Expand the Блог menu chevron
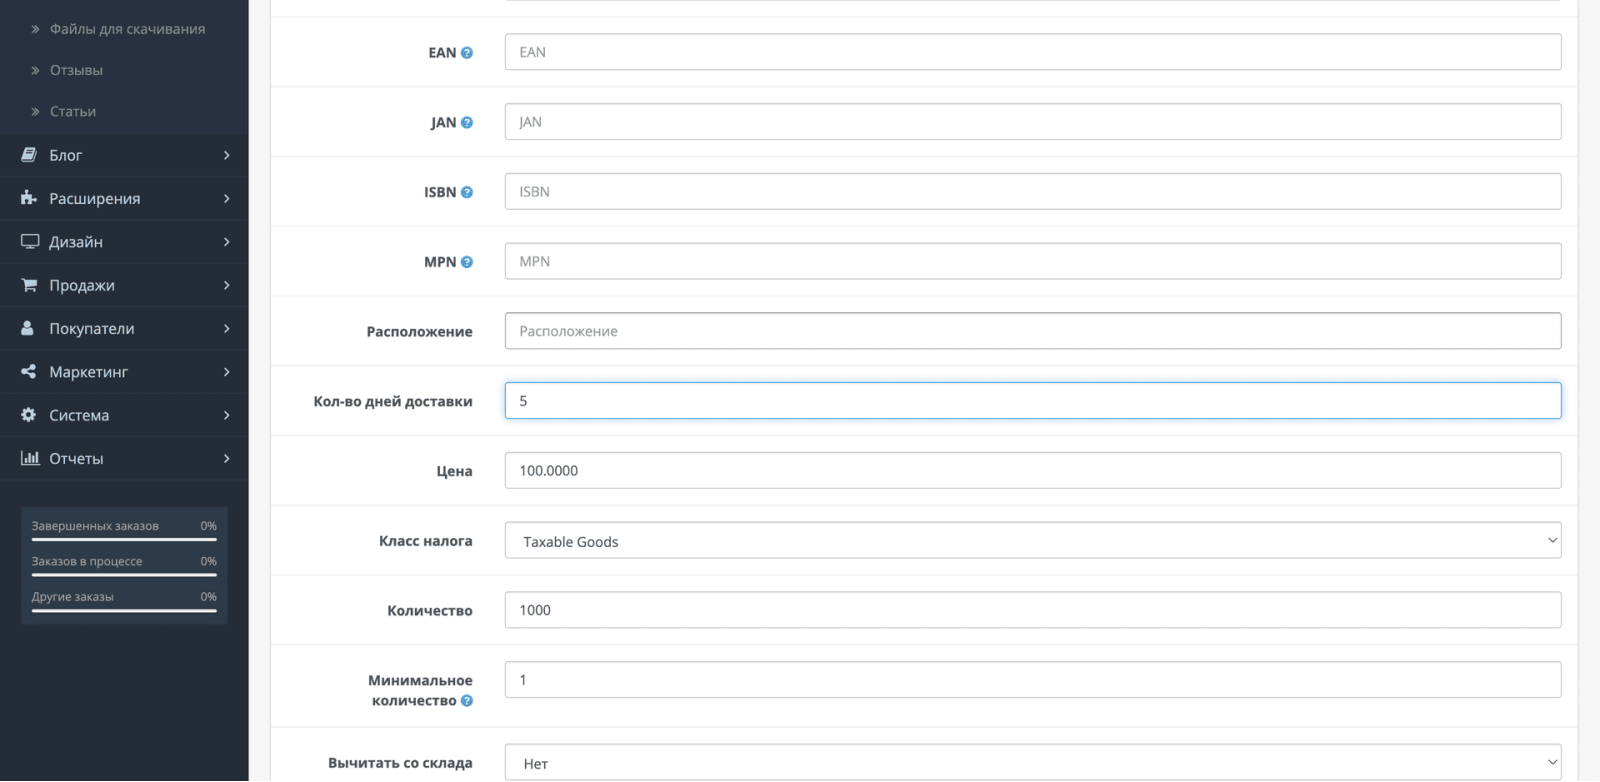 click(x=227, y=155)
